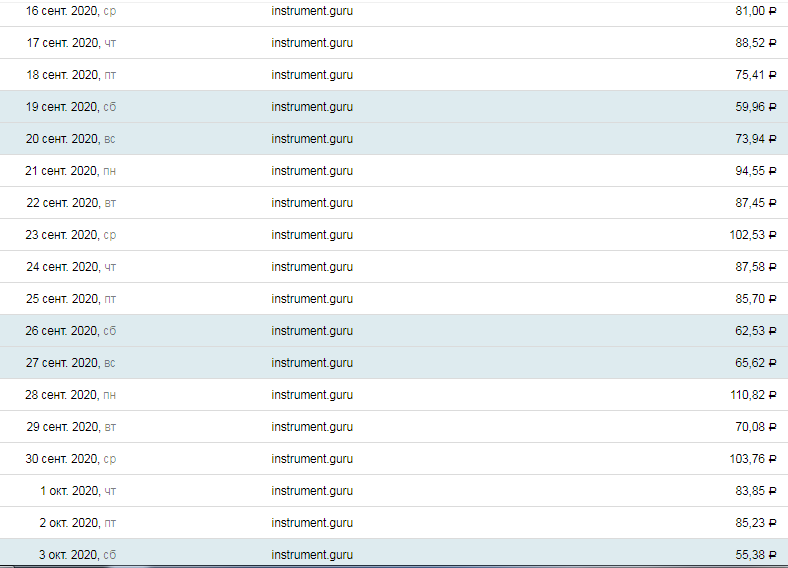The width and height of the screenshot is (788, 568).
Task: Click instrument.guru in the 19 сент. row
Action: [312, 107]
